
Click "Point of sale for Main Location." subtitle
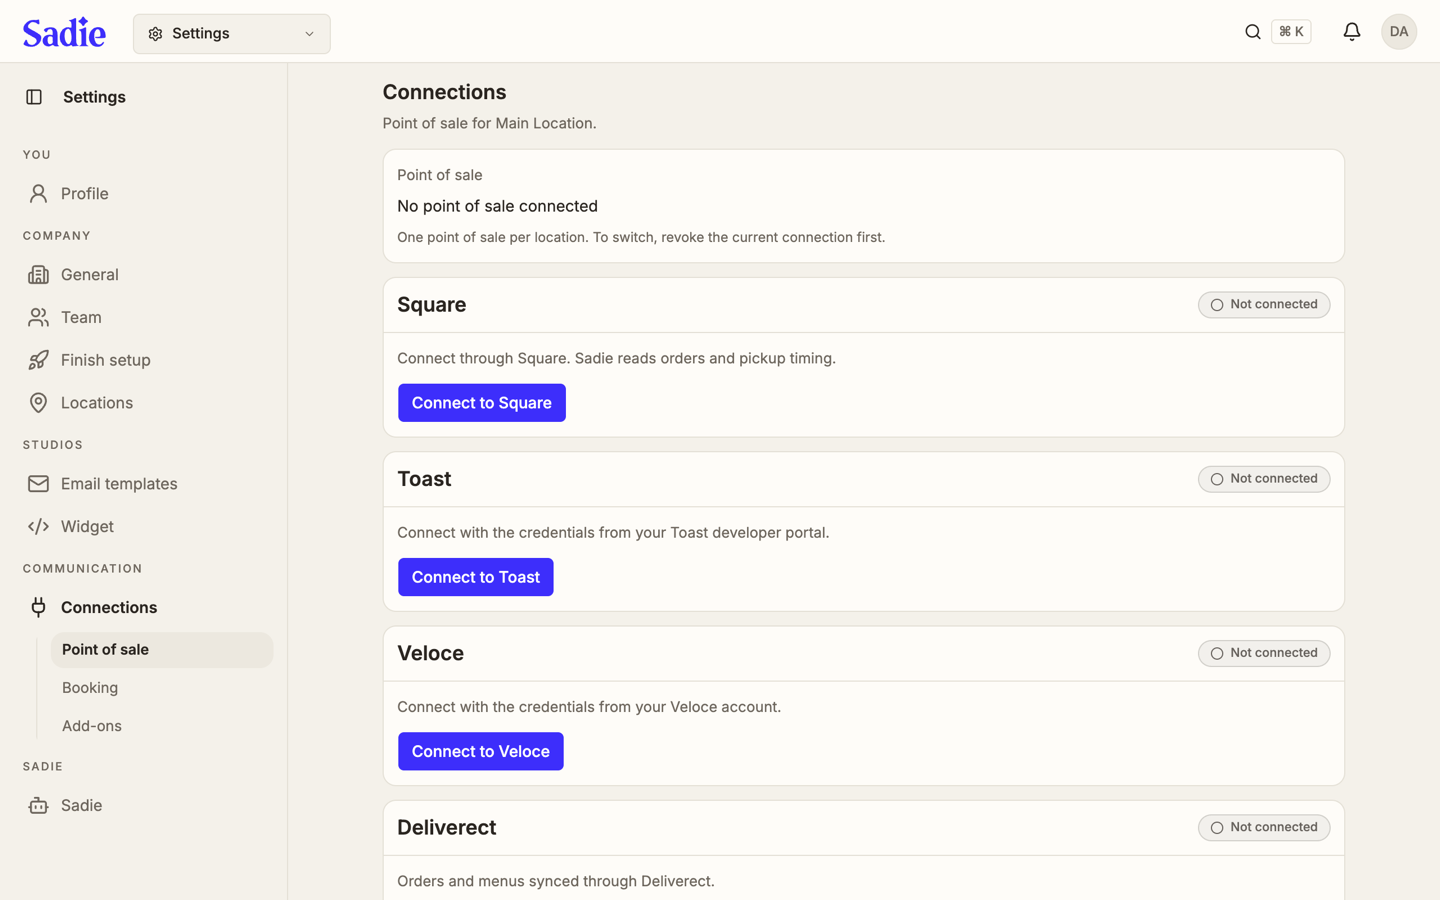click(x=490, y=123)
